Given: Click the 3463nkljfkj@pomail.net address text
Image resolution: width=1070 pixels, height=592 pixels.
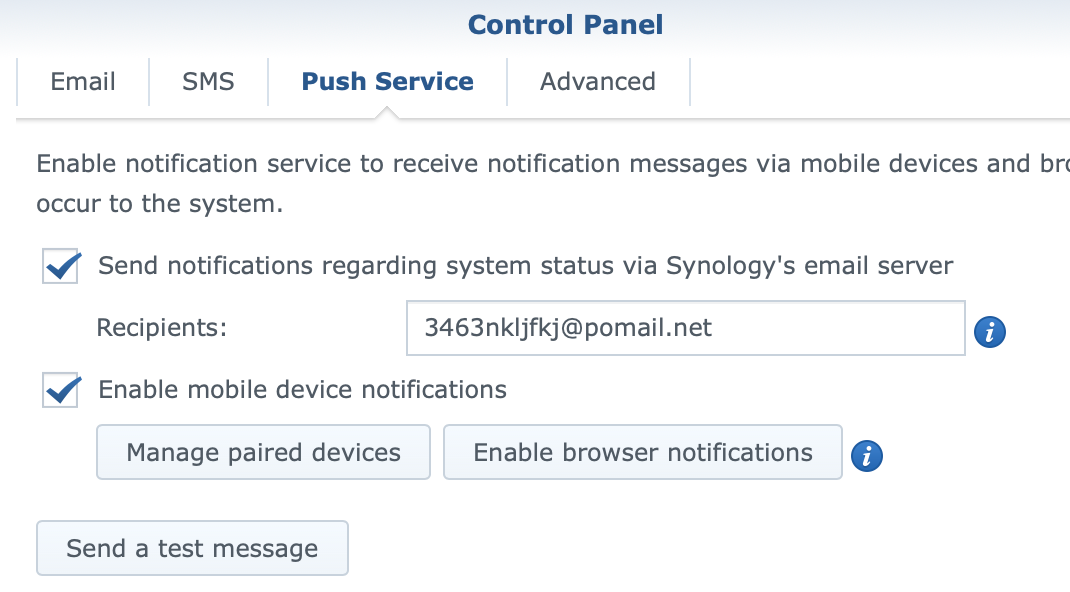Looking at the screenshot, I should 568,328.
